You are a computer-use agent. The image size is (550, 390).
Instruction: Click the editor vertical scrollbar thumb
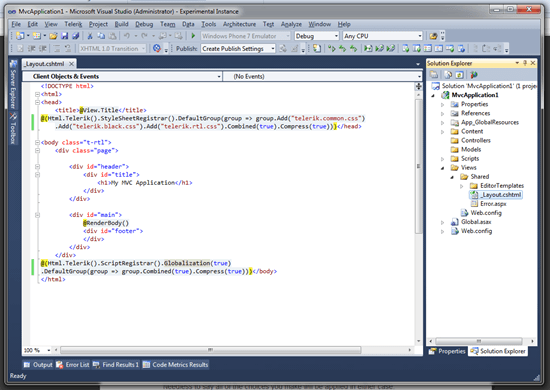tap(418, 166)
